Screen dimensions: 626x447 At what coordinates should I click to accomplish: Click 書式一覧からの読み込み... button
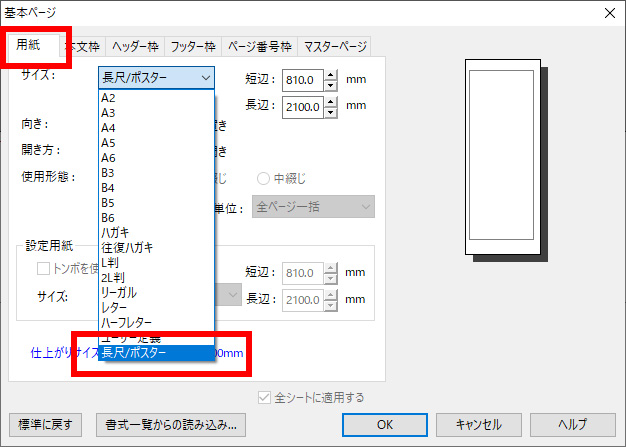point(171,425)
